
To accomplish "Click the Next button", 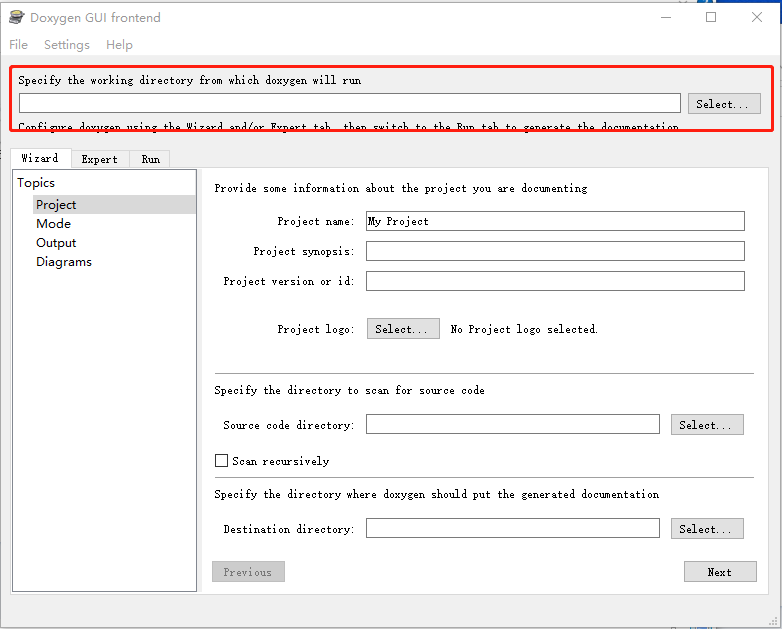I will coord(720,572).
